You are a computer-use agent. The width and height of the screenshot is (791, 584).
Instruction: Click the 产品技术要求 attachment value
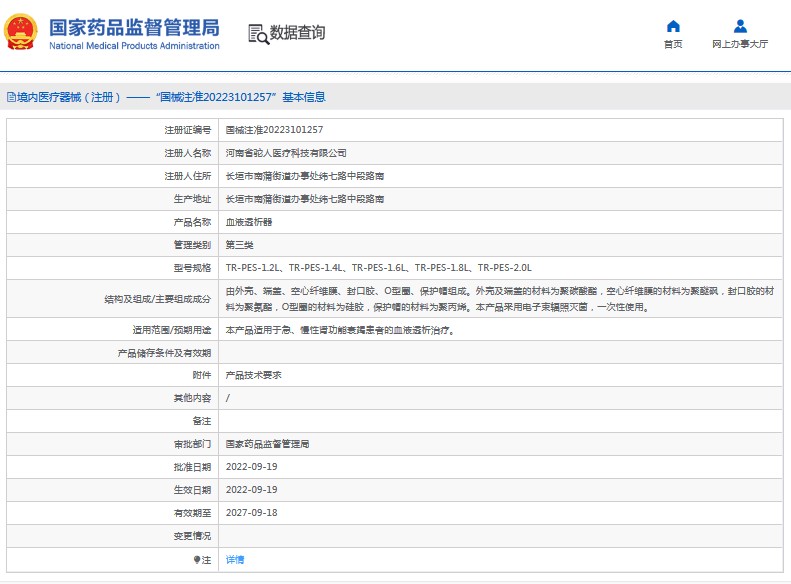pyautogui.click(x=253, y=375)
